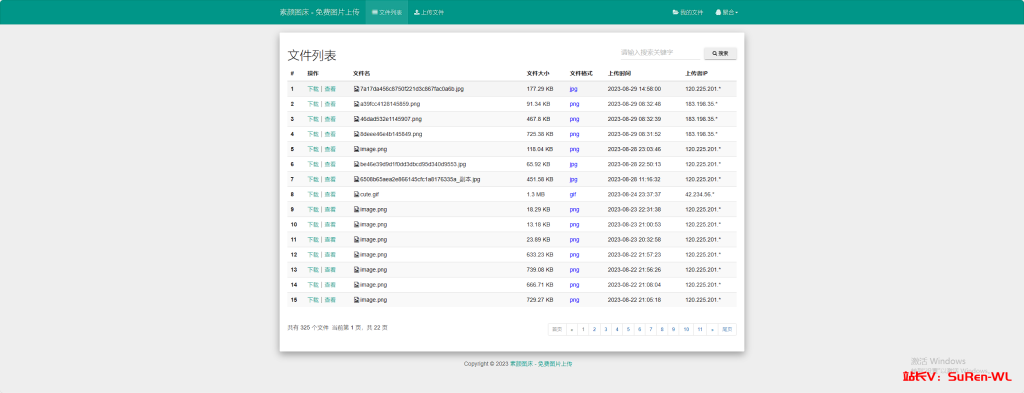
Task: Click file icon in row 10 image.png
Action: tap(357, 224)
